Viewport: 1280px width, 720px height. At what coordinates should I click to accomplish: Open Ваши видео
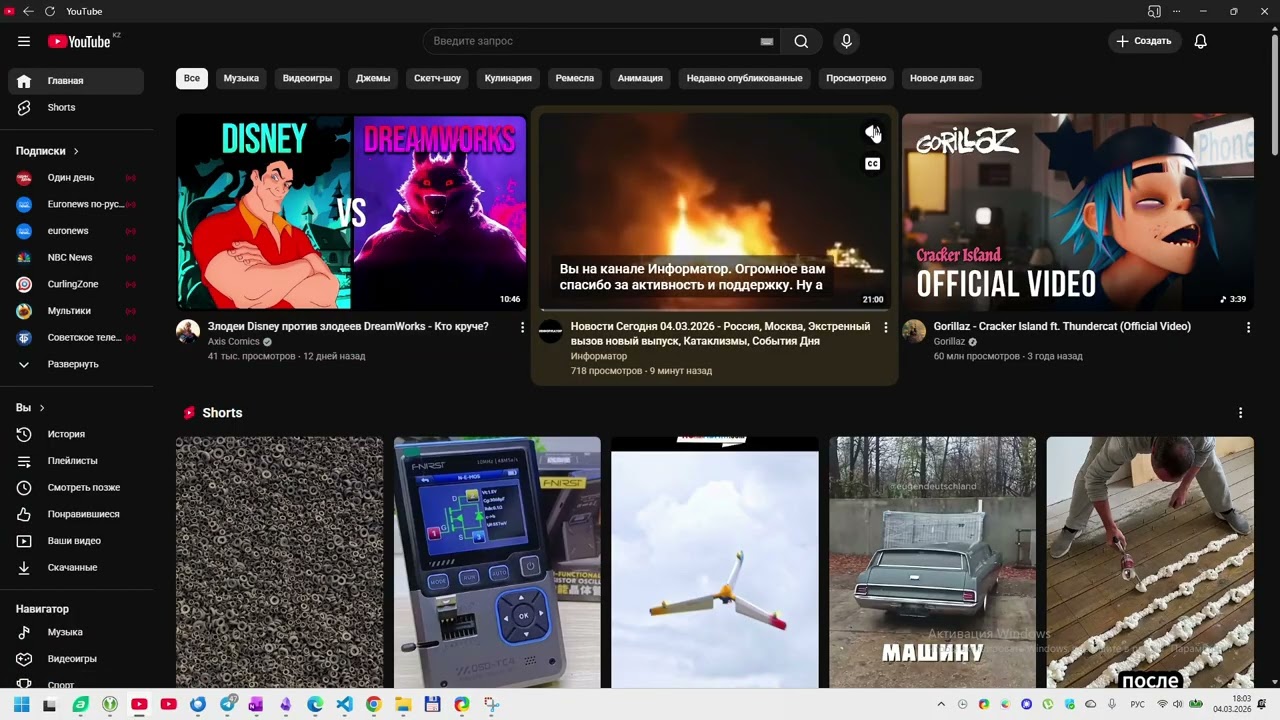coord(76,541)
